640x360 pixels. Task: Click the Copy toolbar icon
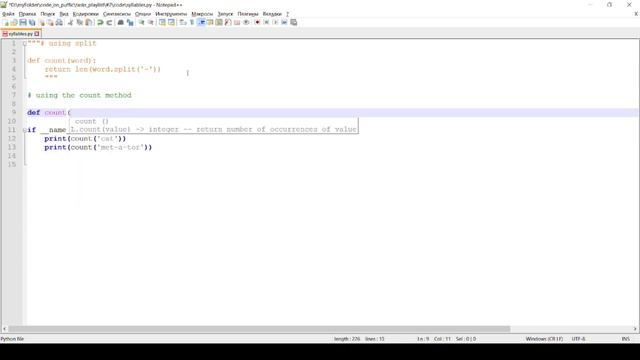click(80, 22)
